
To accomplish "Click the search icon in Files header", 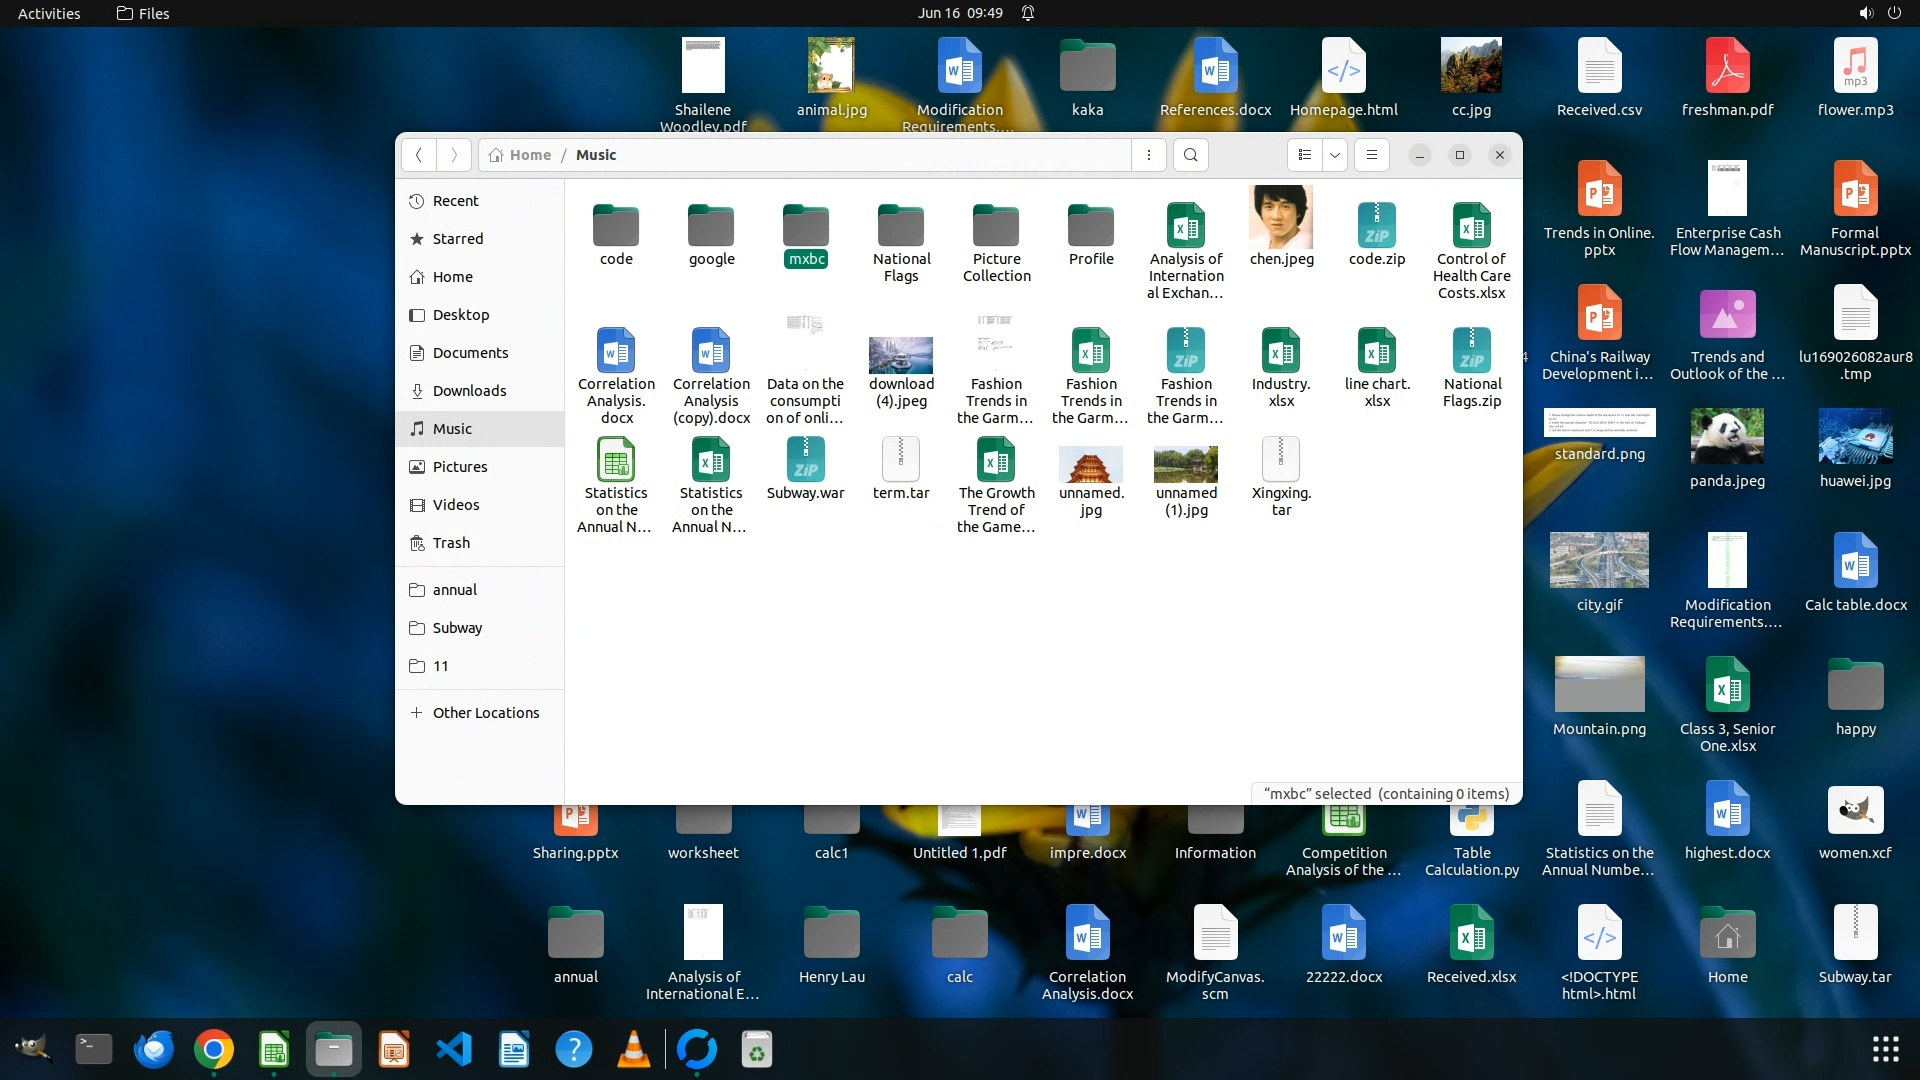I will point(1190,155).
